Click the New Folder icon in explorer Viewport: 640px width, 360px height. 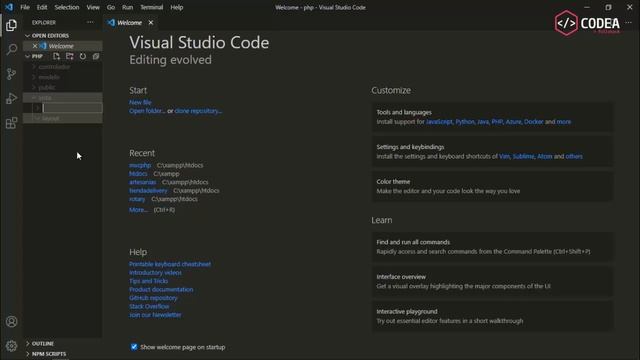pyautogui.click(x=70, y=56)
